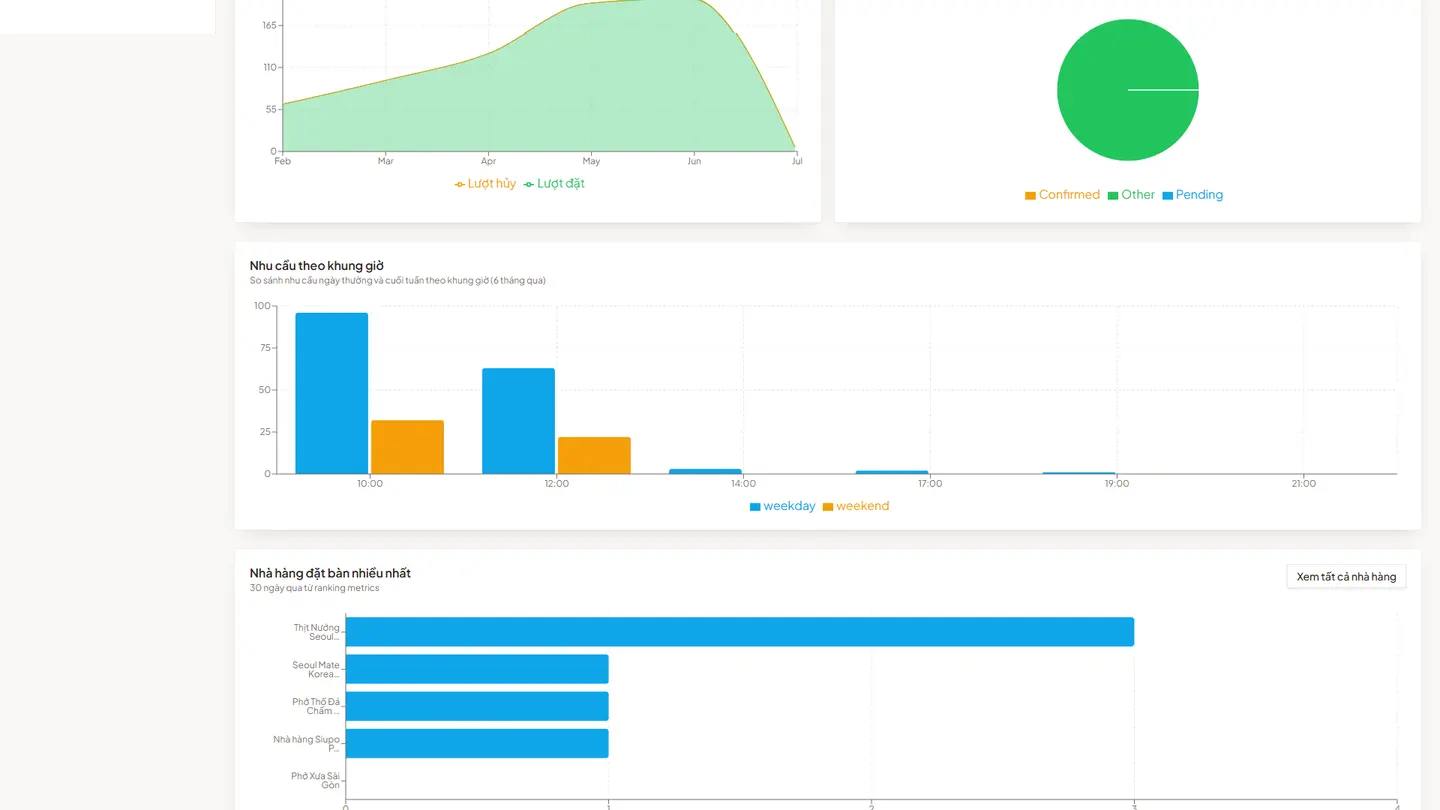The width and height of the screenshot is (1440, 810).
Task: Click the 12:00 weekday blue bar
Action: point(518,421)
